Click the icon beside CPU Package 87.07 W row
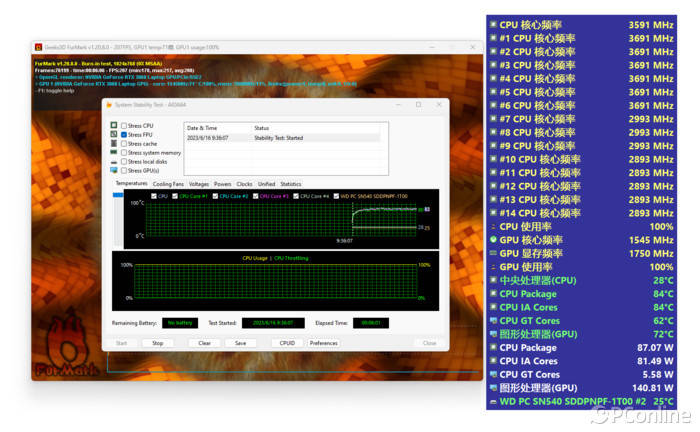Screen dimensions: 700x432 [493, 347]
